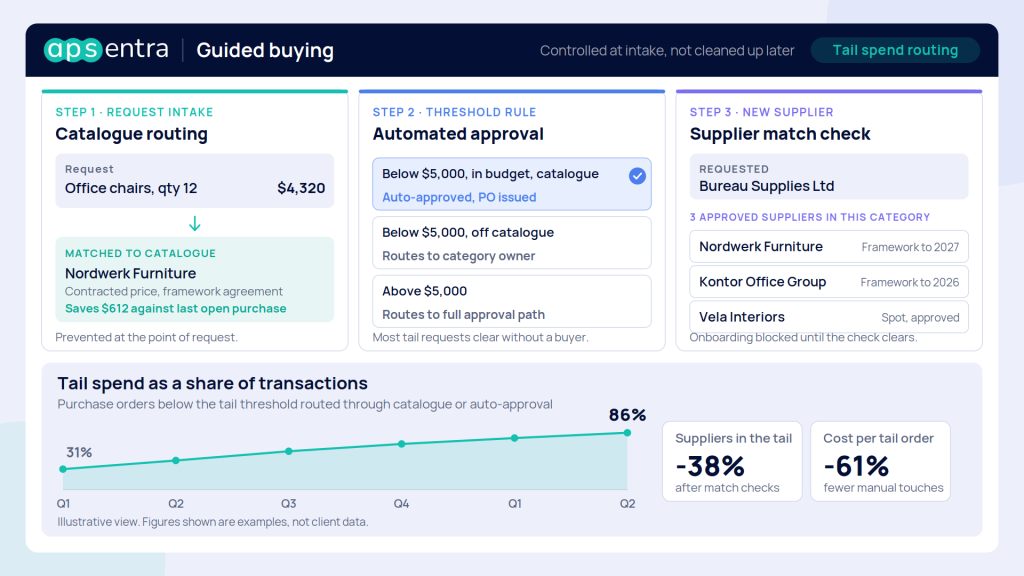Click 'Spot, approved' label
This screenshot has height=576, width=1024.
[920, 318]
